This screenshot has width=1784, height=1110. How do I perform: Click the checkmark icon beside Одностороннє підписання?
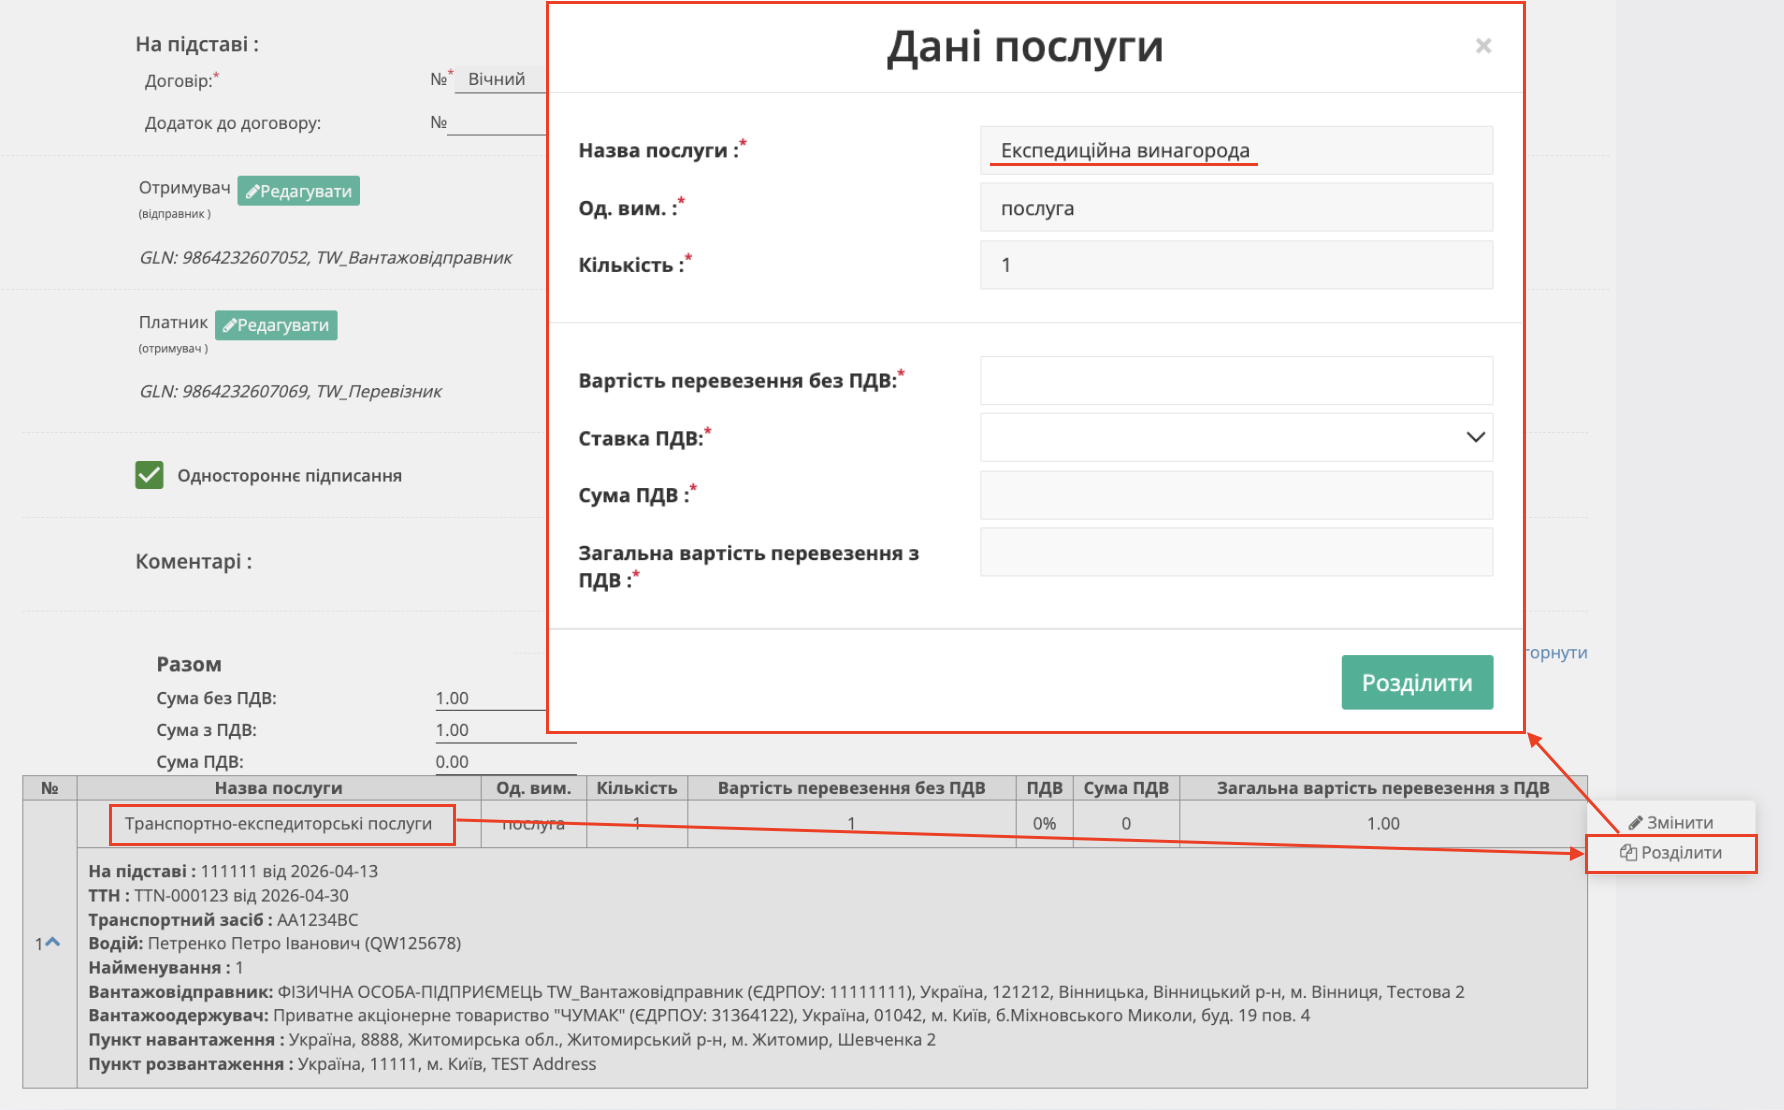148,475
